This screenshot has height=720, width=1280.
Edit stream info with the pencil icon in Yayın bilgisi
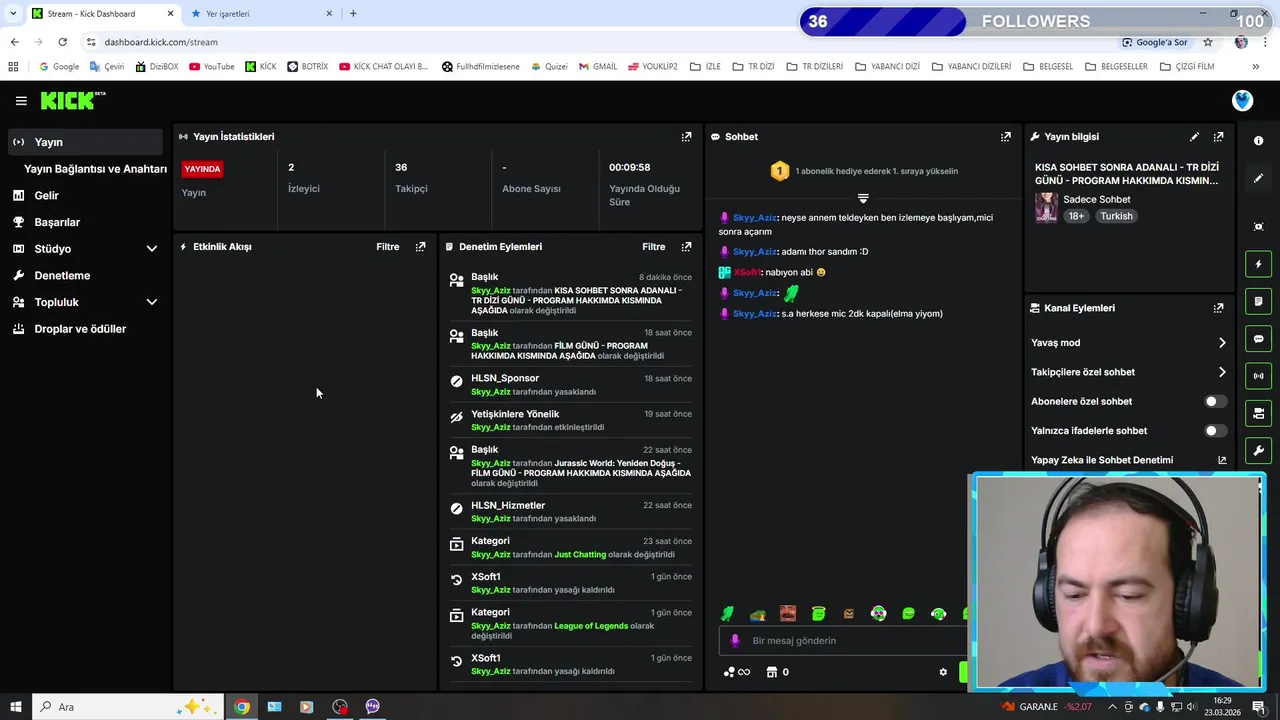coord(1194,137)
